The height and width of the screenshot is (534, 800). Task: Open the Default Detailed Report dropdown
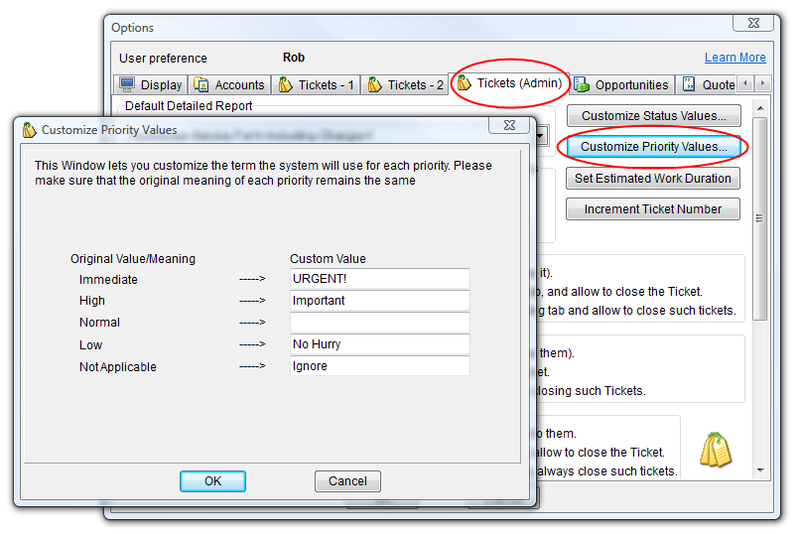[x=541, y=135]
